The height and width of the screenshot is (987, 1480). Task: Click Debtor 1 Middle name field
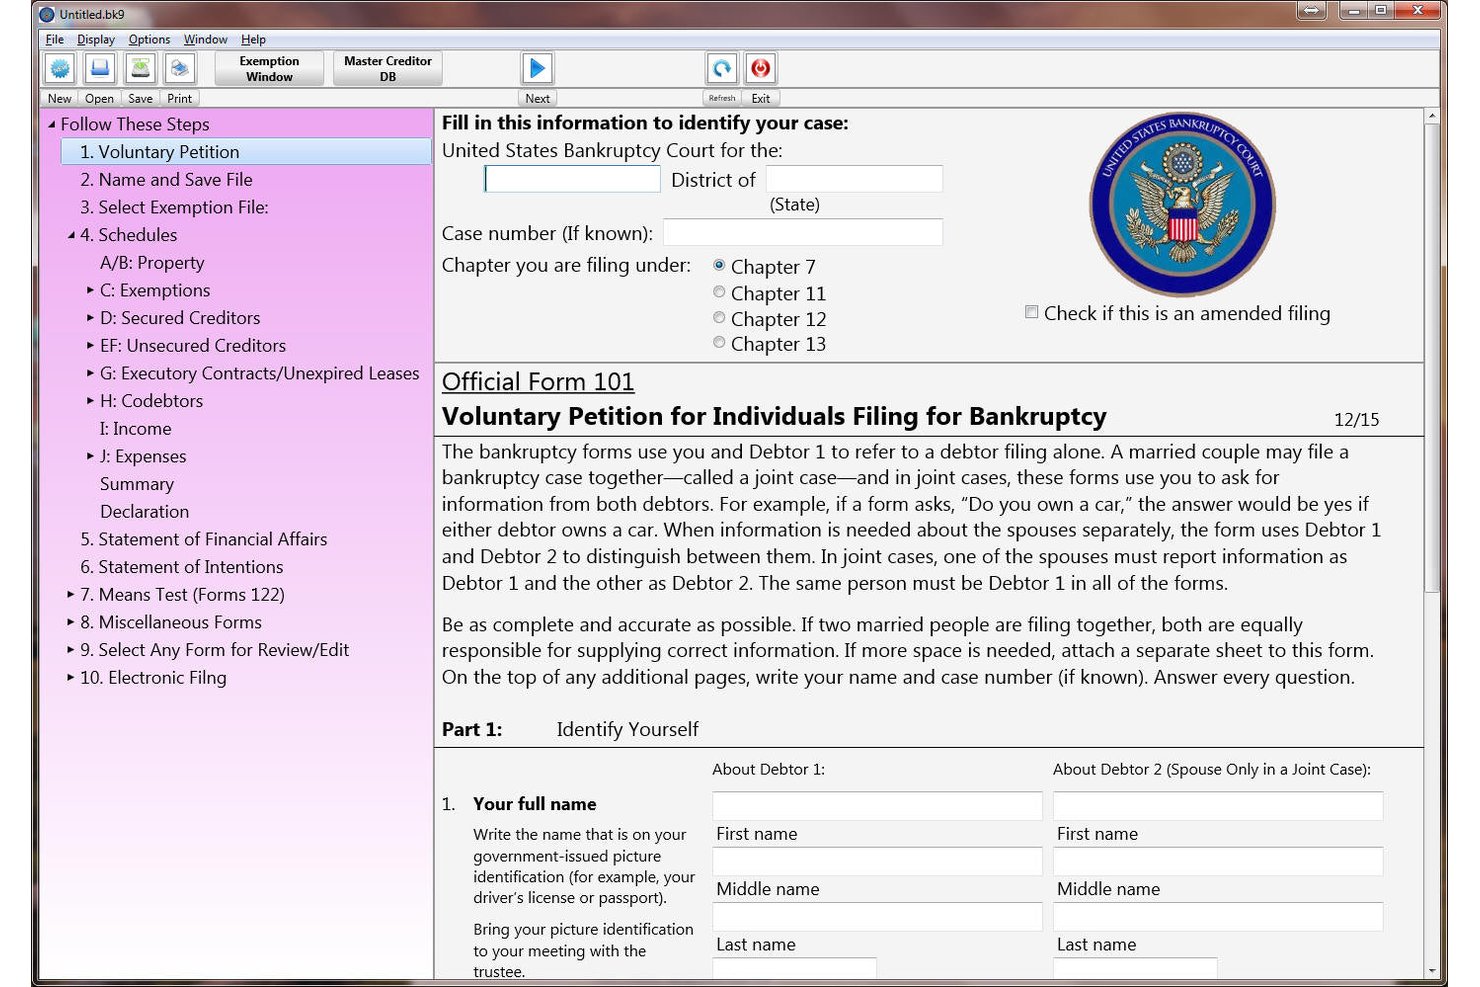click(877, 861)
